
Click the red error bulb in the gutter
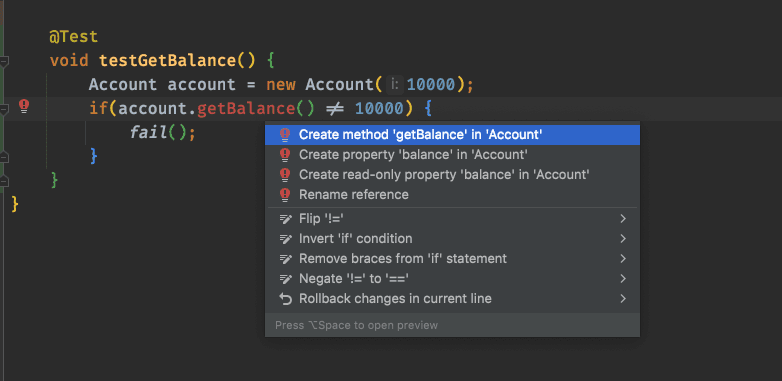pos(24,106)
